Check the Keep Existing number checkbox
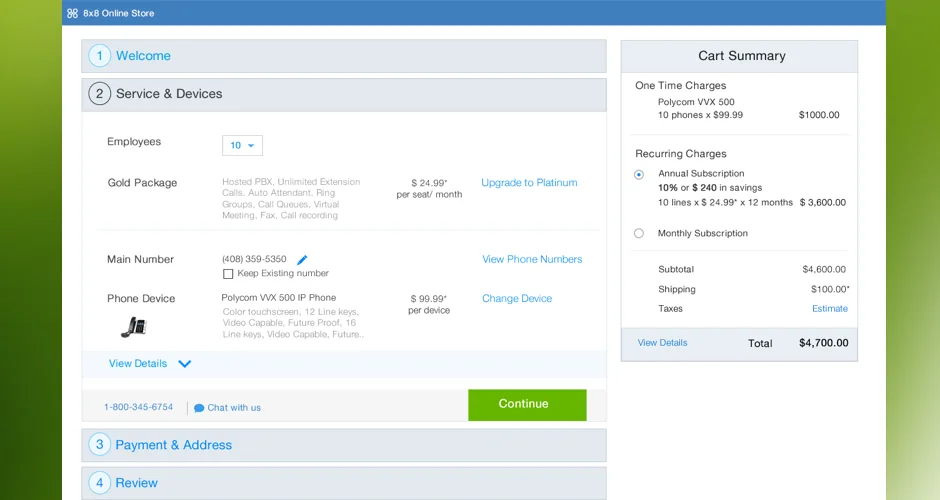This screenshot has width=940, height=500. (x=228, y=274)
